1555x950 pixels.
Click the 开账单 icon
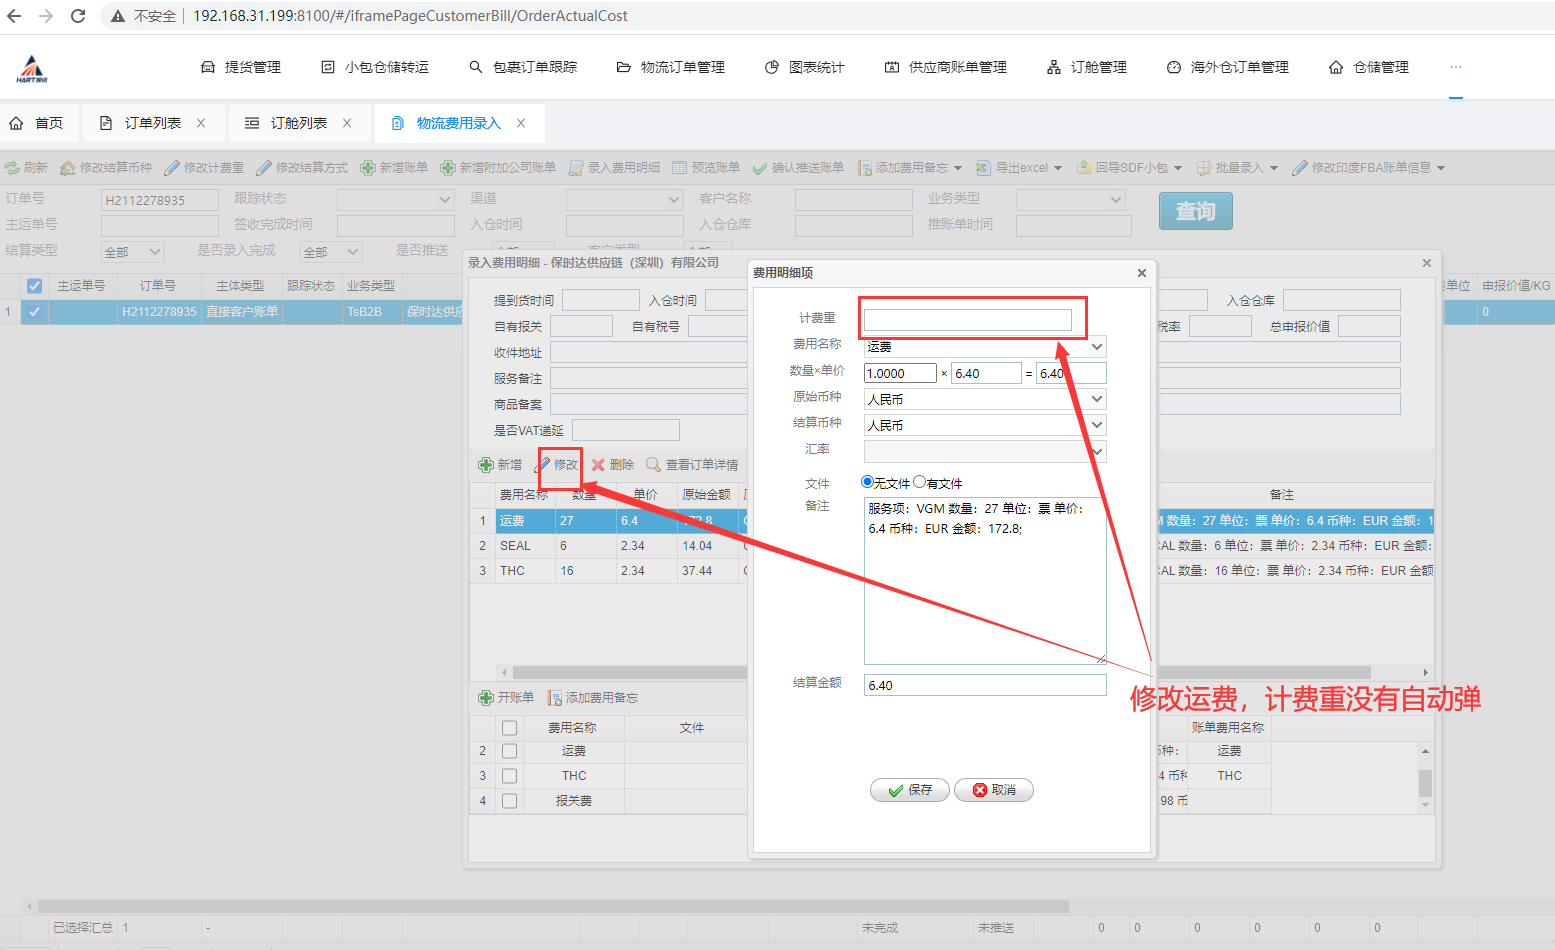(x=486, y=698)
